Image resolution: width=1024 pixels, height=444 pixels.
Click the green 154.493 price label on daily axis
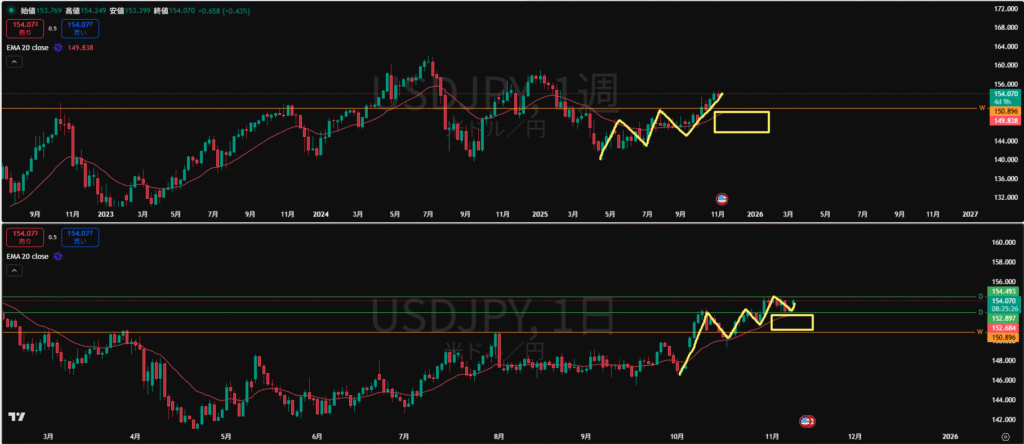pos(1004,291)
